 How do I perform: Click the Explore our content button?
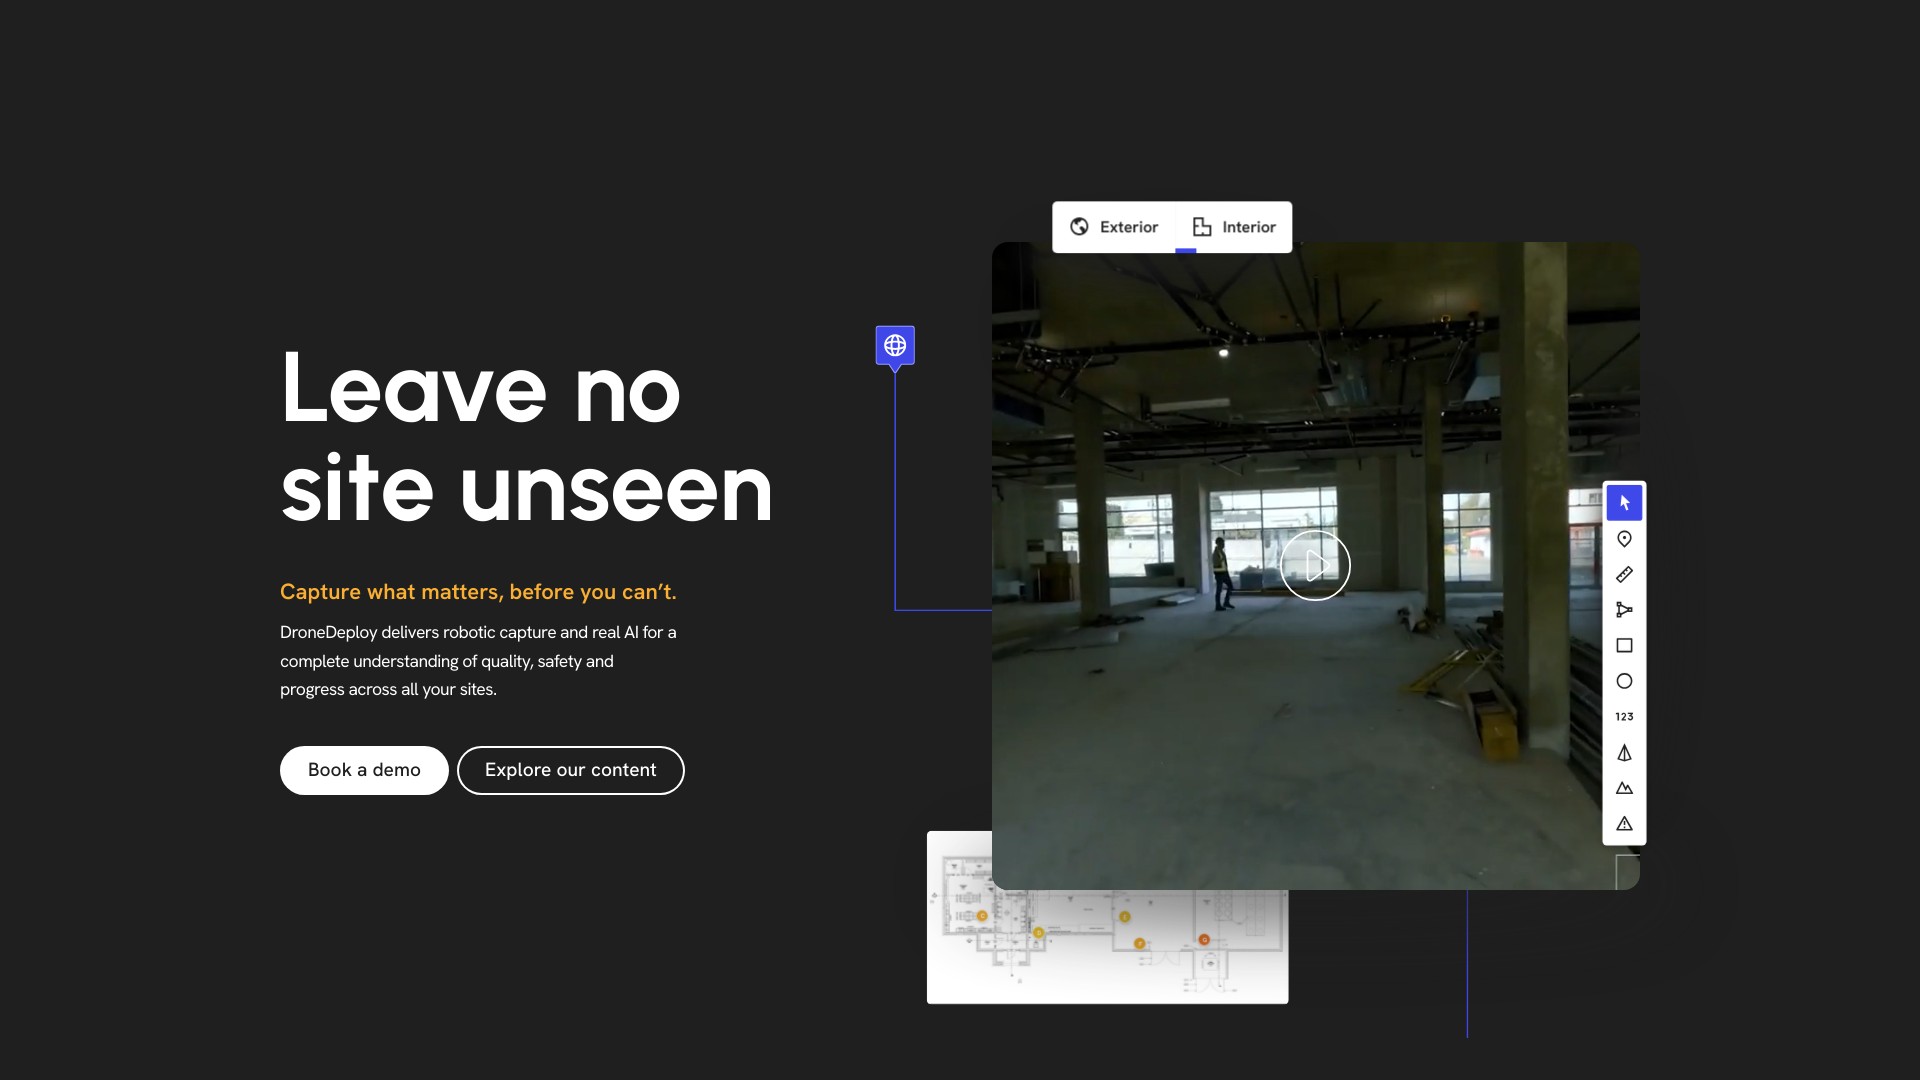571,770
